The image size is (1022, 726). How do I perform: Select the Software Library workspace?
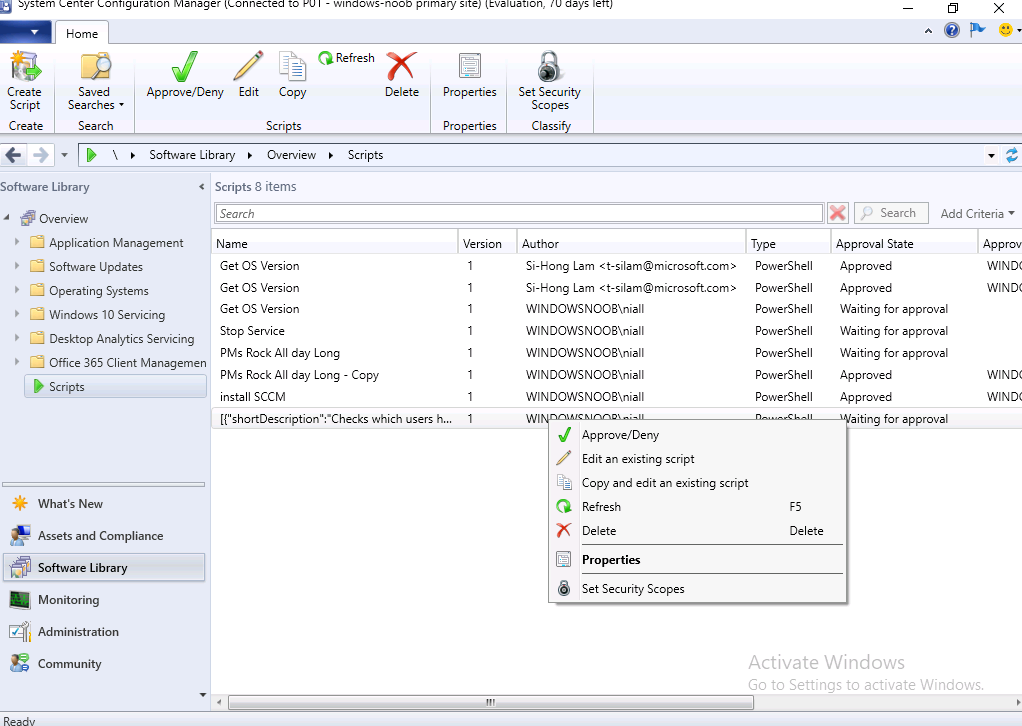point(104,568)
